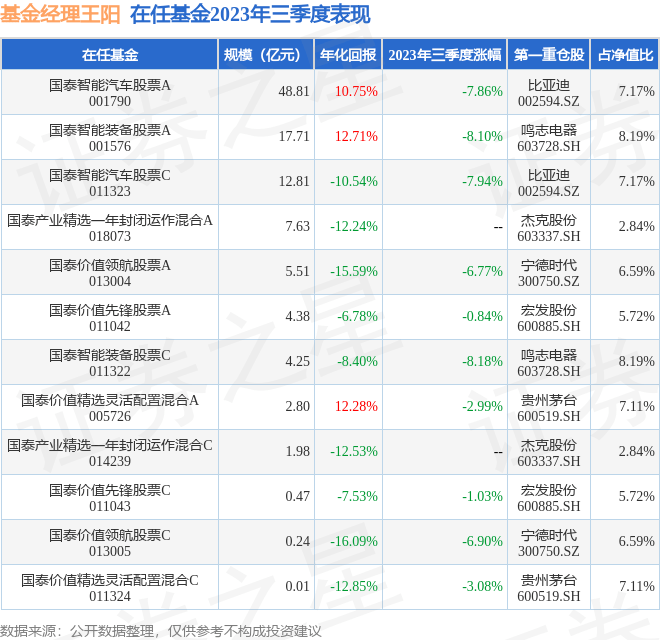Click the 占净值比 column header

624,55
